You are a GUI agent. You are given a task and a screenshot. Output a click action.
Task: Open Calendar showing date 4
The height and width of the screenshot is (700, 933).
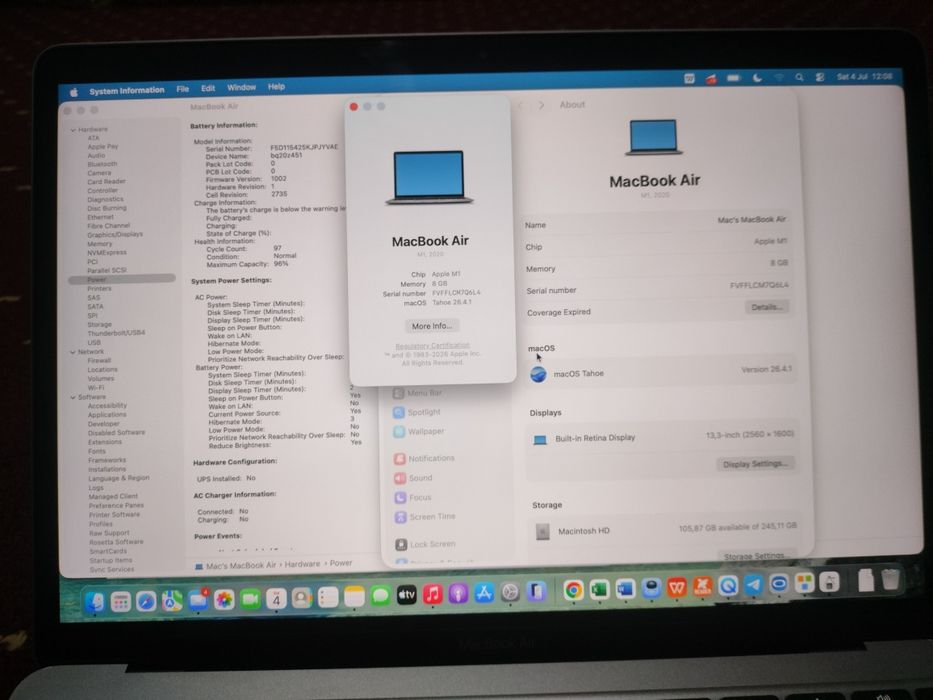coord(276,598)
